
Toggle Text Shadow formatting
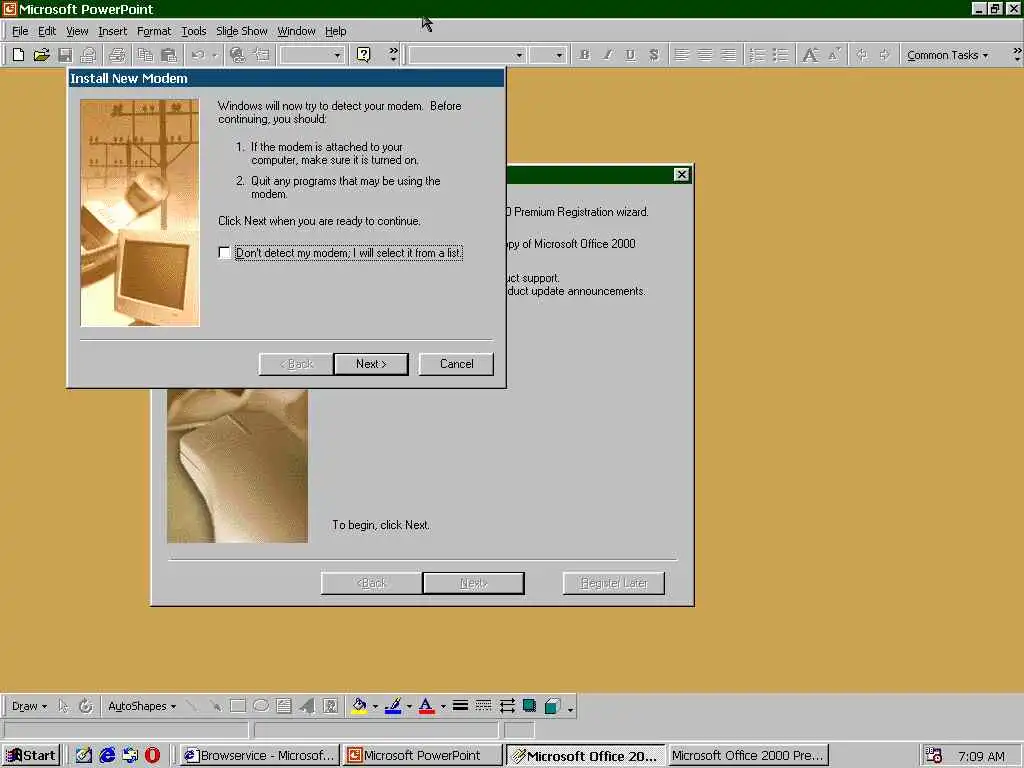[x=654, y=55]
